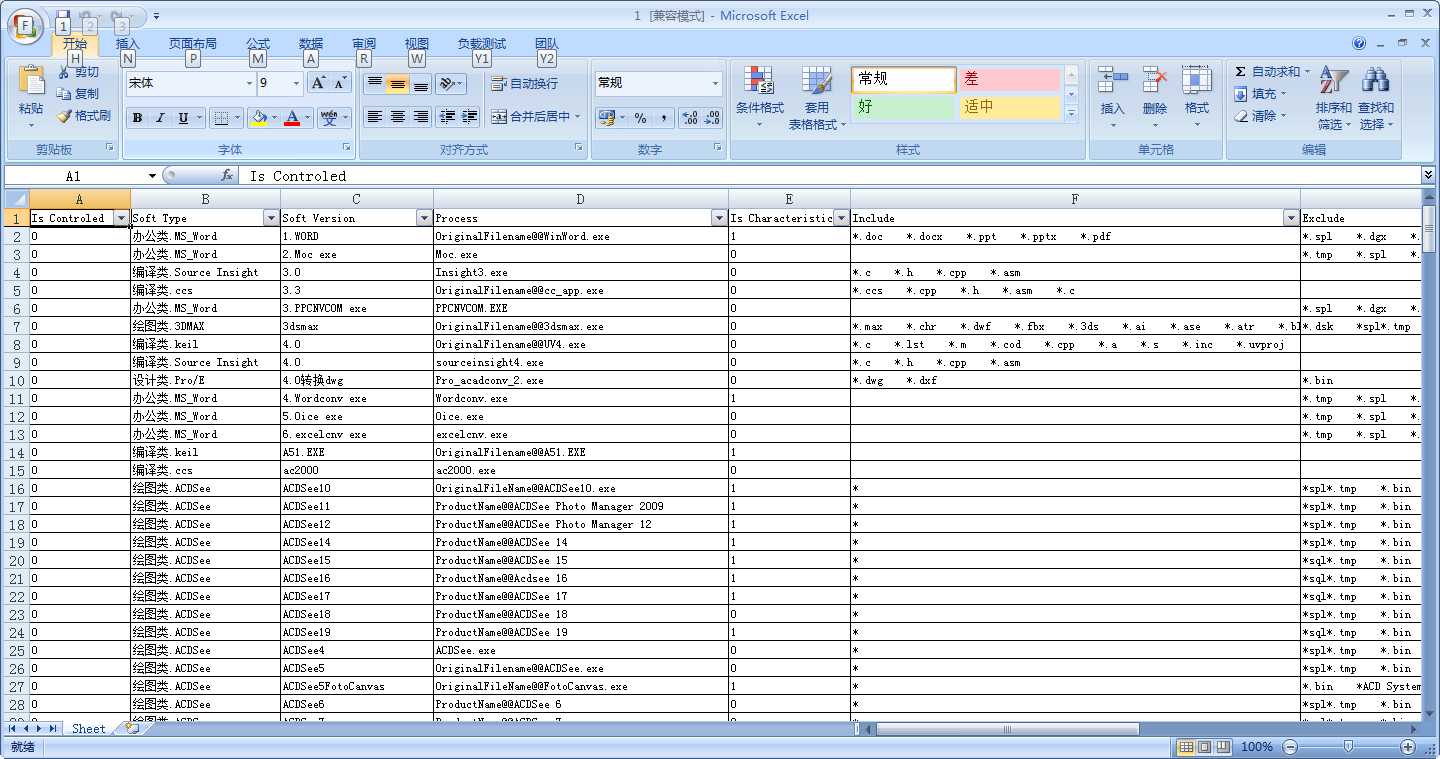Screen dimensions: 1440x759
Task: Open the font name dropdown (宋体)
Action: [x=249, y=83]
